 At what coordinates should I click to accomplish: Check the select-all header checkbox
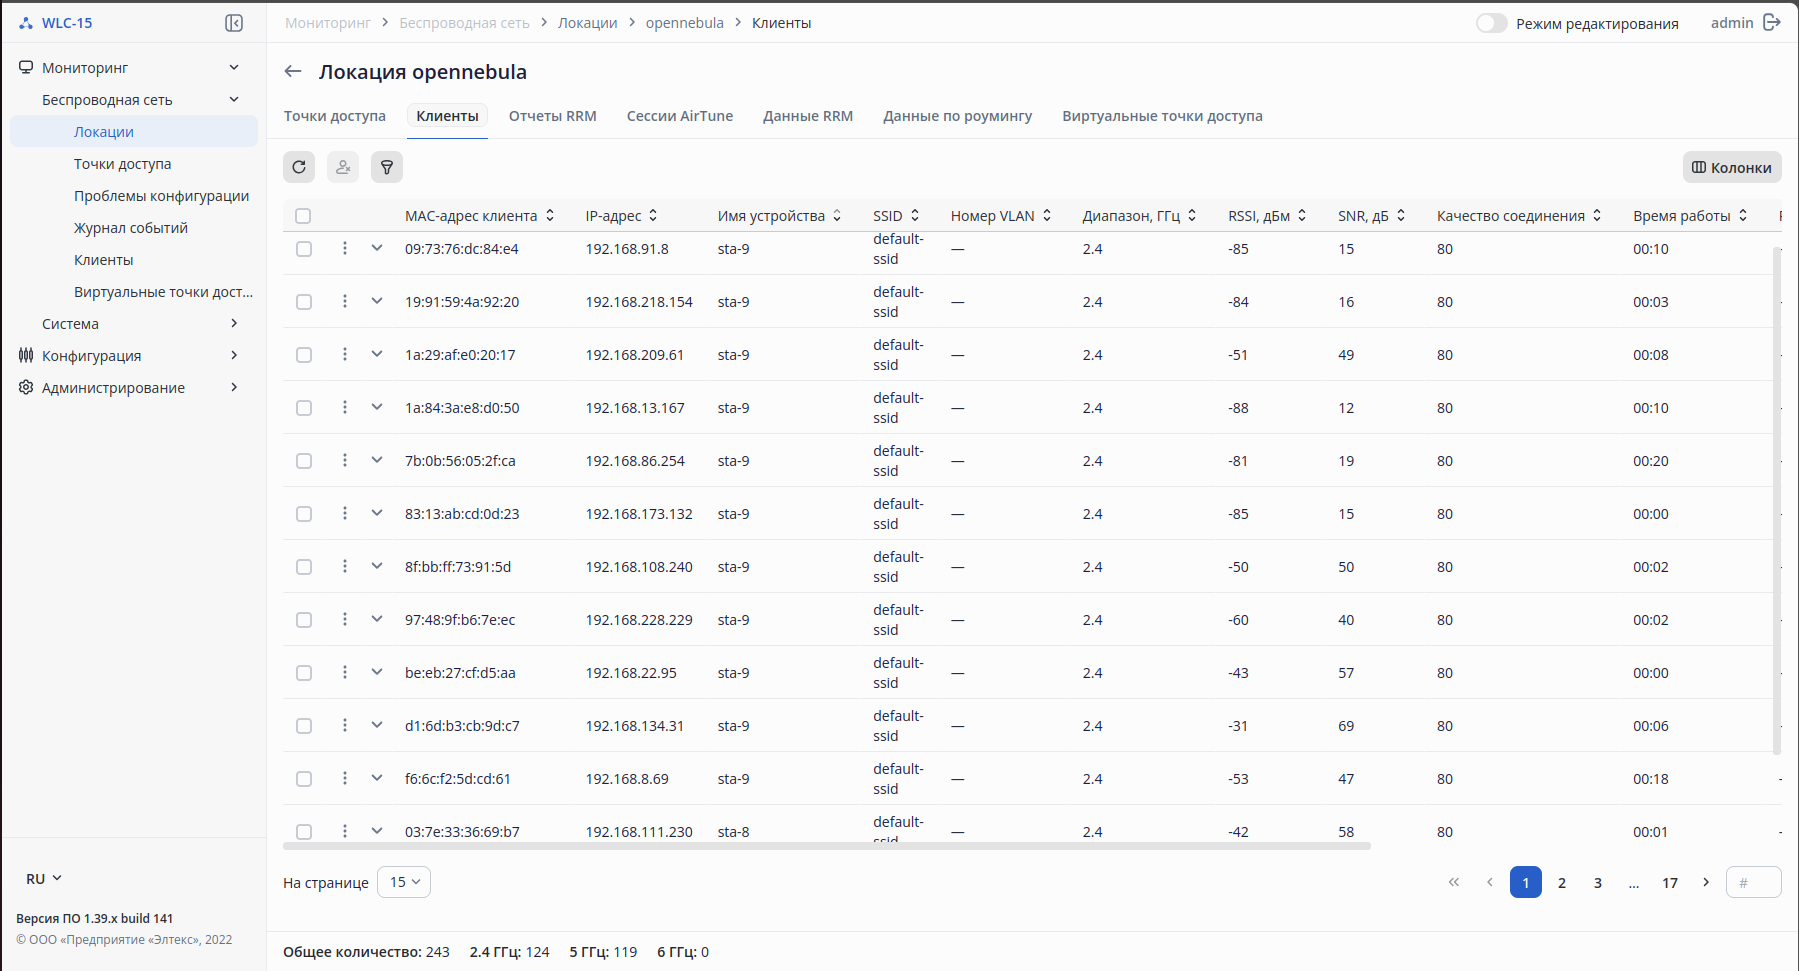303,216
